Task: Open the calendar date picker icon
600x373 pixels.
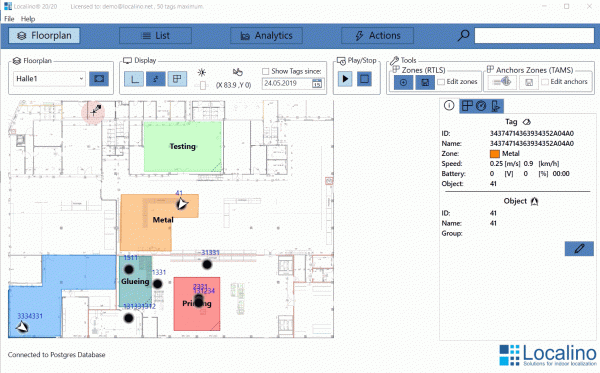Action: pyautogui.click(x=317, y=84)
